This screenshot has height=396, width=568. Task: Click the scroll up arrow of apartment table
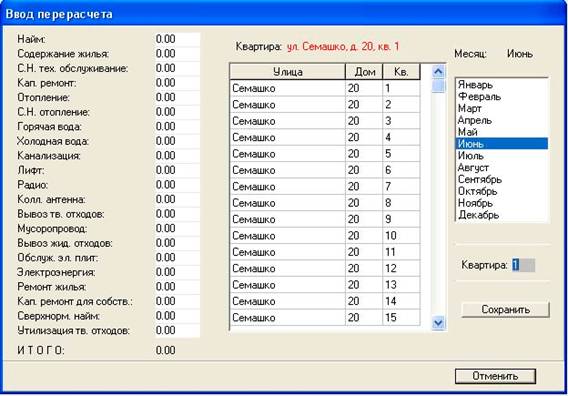[x=438, y=72]
